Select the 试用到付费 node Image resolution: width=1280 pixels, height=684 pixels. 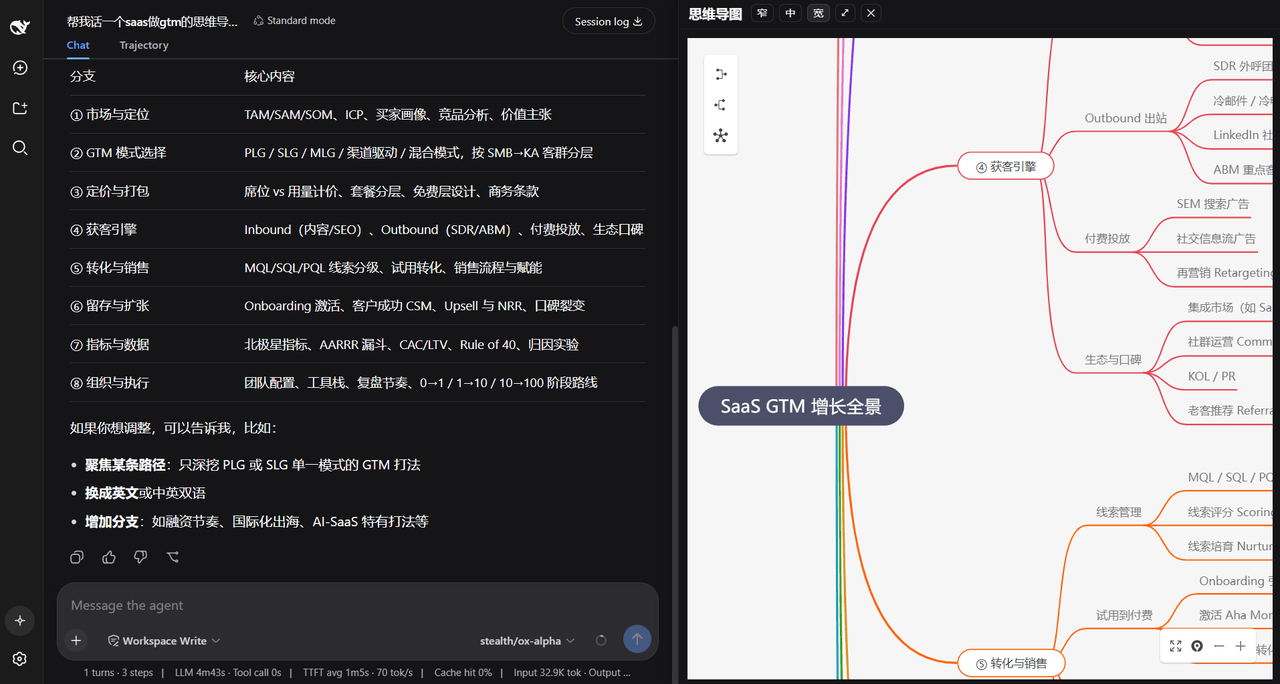tap(1124, 615)
